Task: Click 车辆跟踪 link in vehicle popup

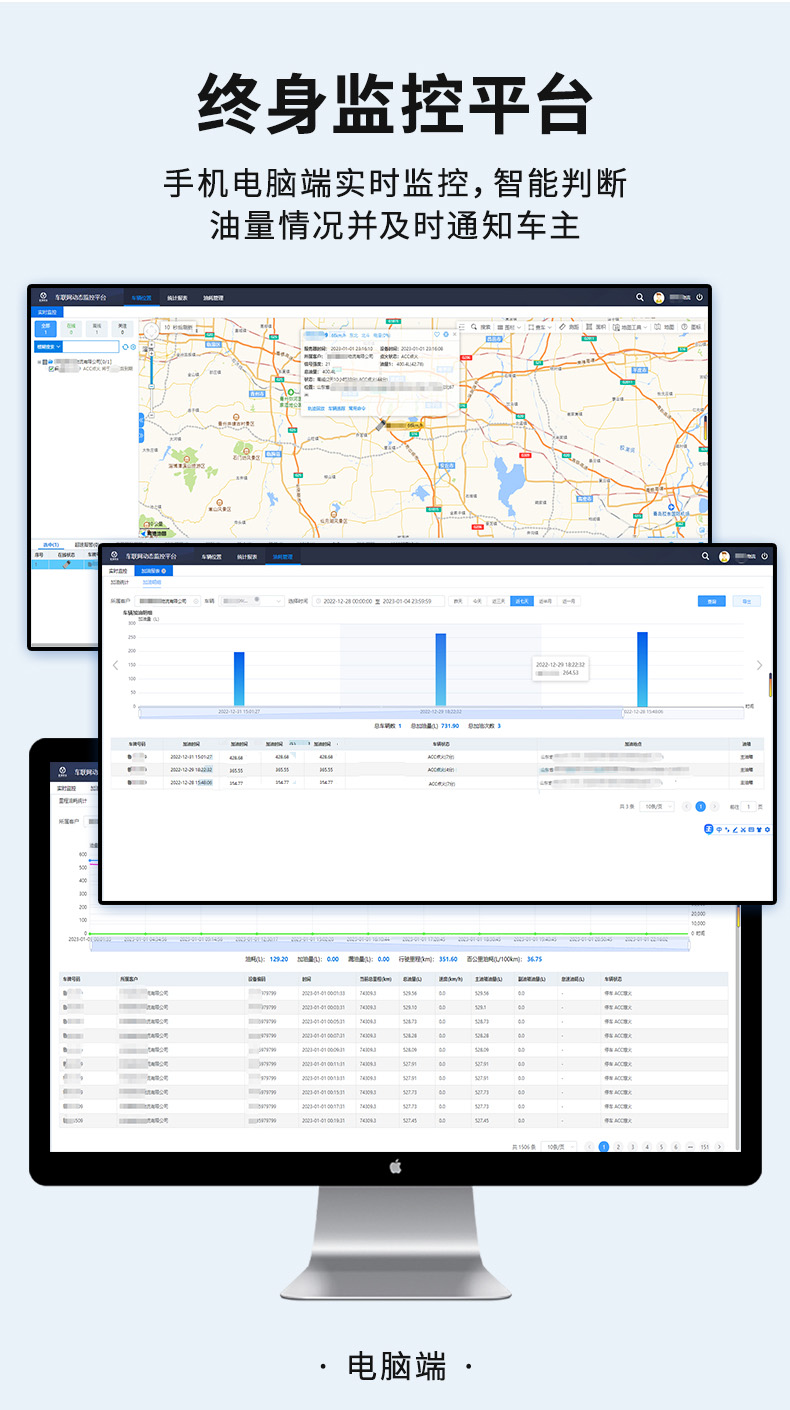Action: coord(338,407)
